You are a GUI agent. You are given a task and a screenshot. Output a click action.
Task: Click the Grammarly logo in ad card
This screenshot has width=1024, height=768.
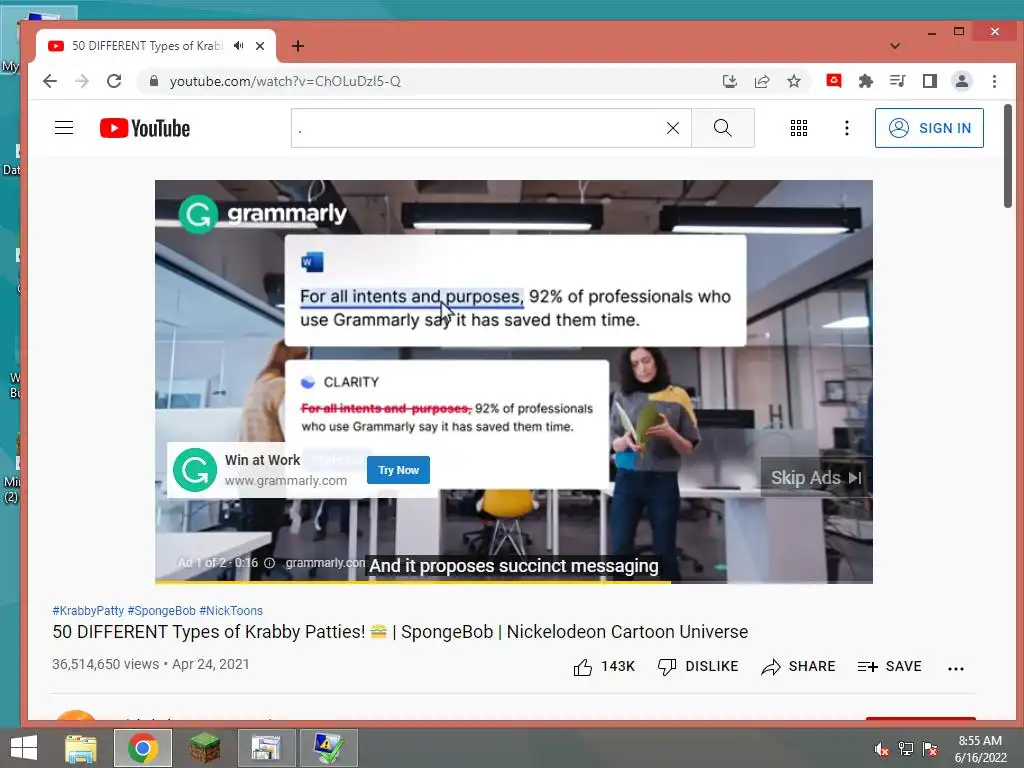[x=195, y=470]
